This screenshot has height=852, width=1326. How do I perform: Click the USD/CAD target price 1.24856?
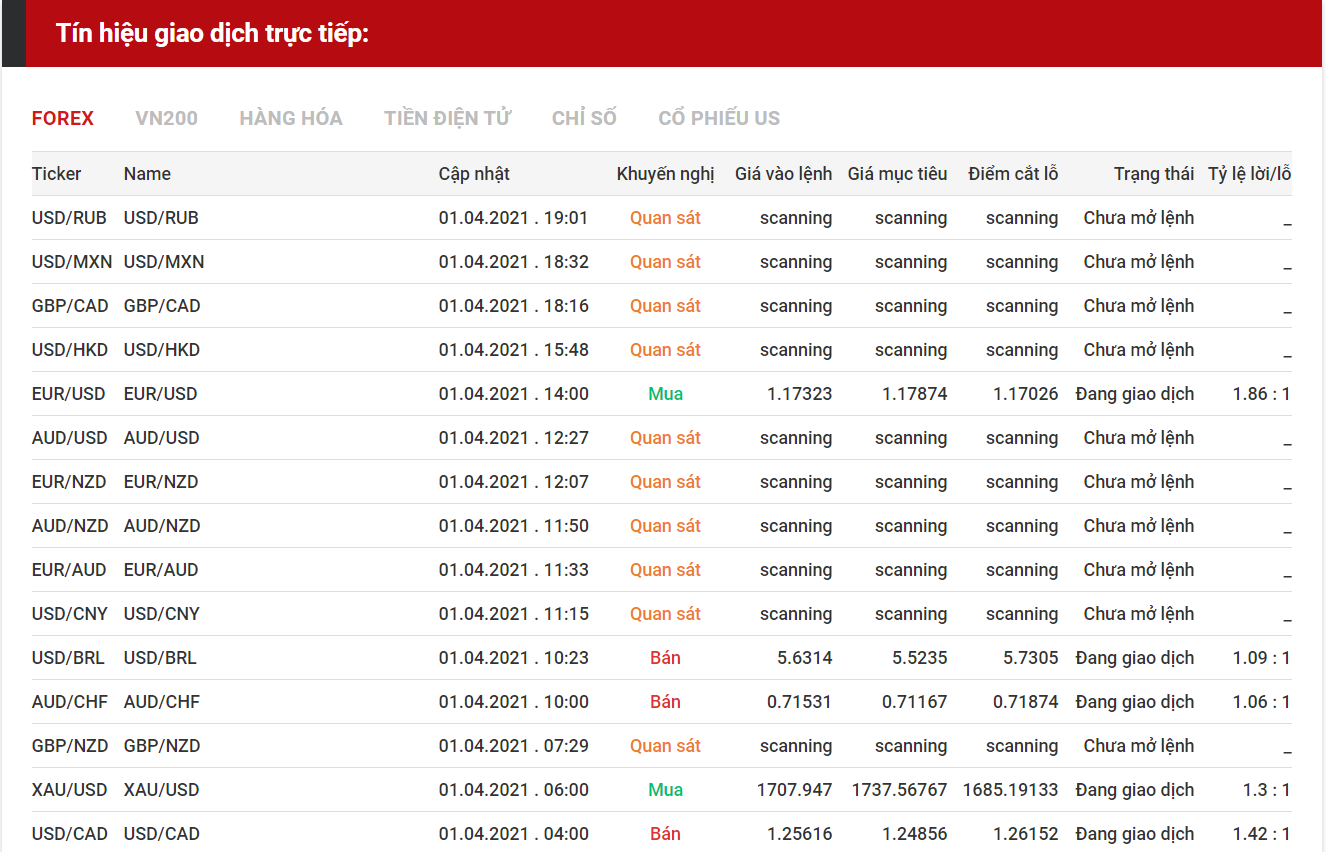pyautogui.click(x=915, y=834)
